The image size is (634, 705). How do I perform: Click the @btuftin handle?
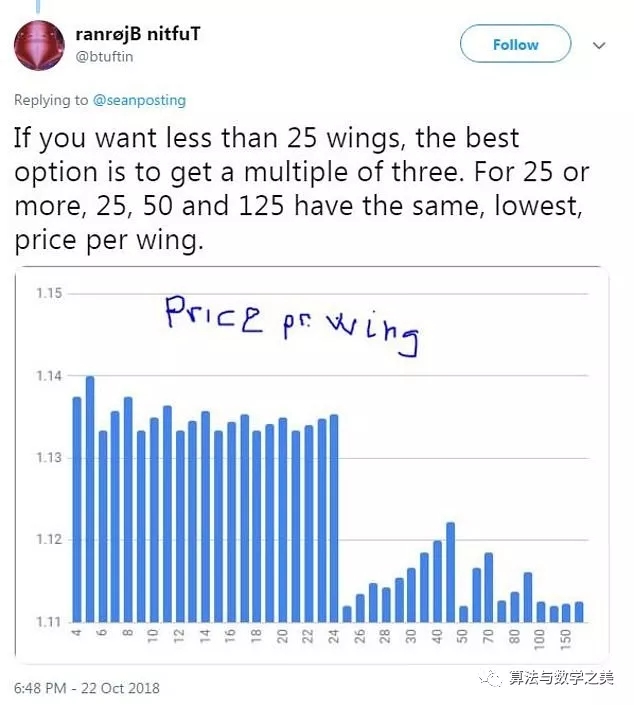104,57
